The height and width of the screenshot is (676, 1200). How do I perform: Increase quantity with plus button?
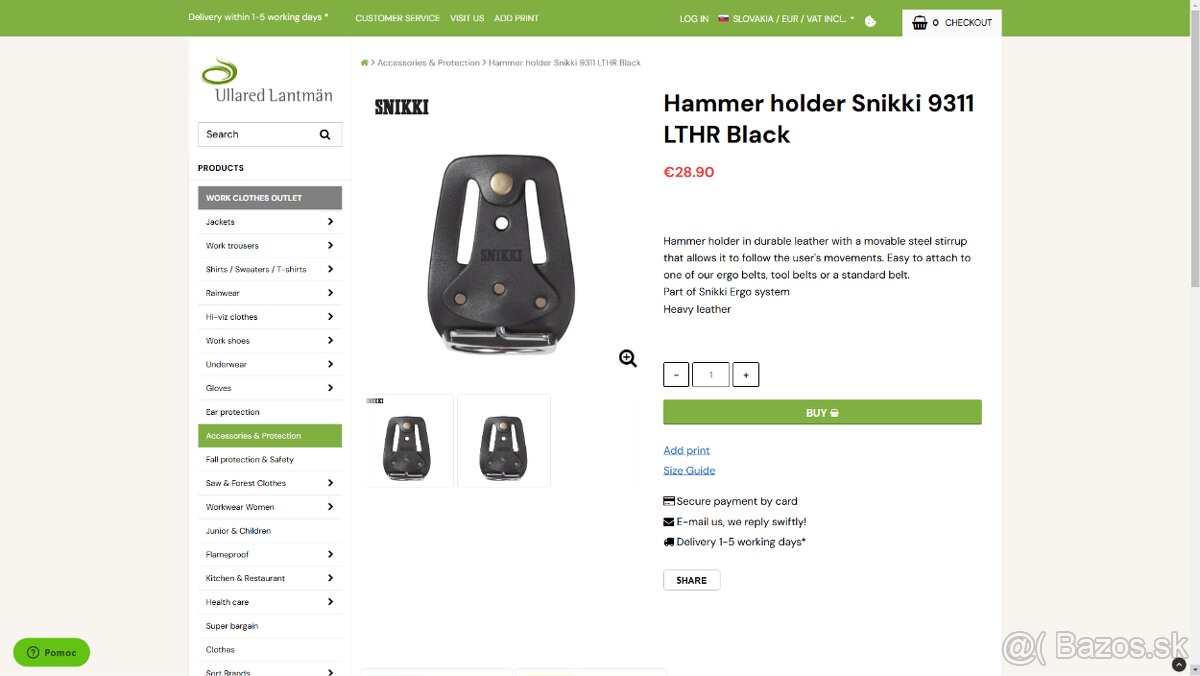click(746, 375)
